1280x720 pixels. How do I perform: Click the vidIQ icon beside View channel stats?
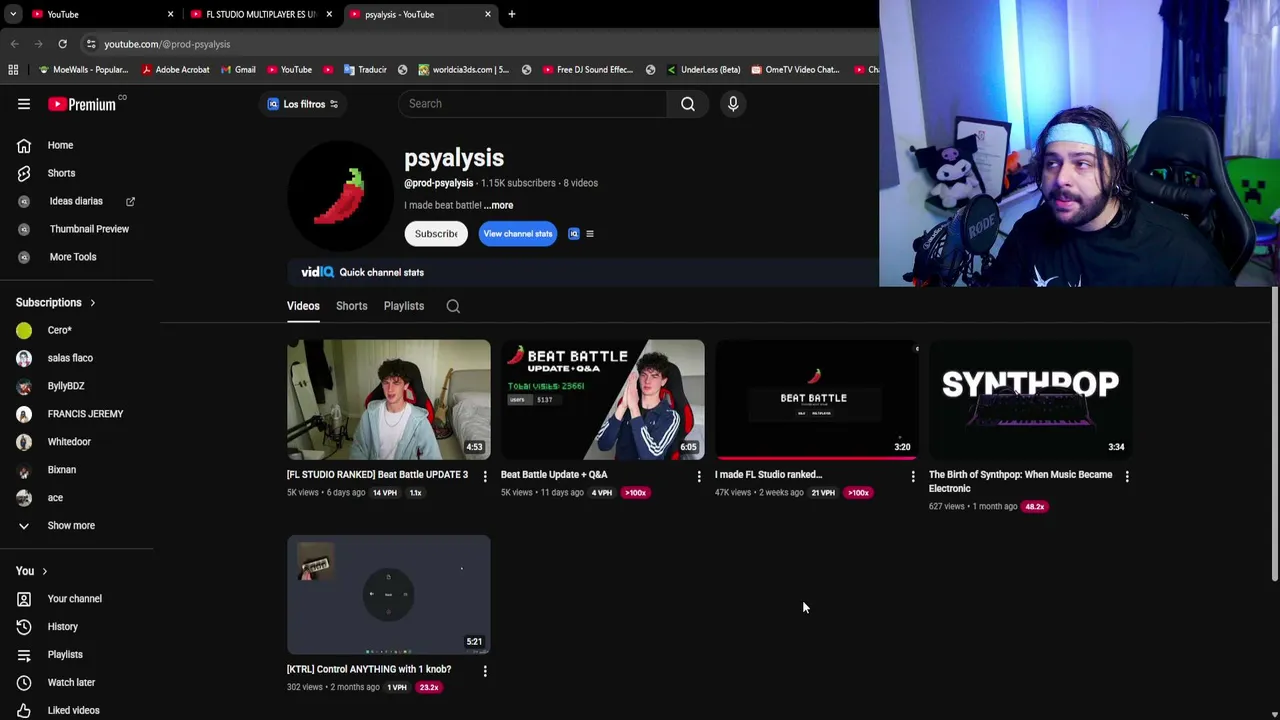574,234
